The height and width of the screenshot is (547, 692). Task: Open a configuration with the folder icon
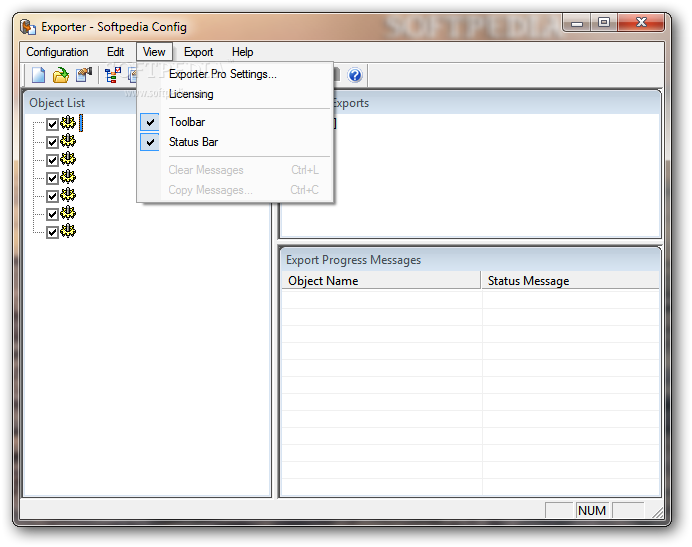pyautogui.click(x=61, y=75)
